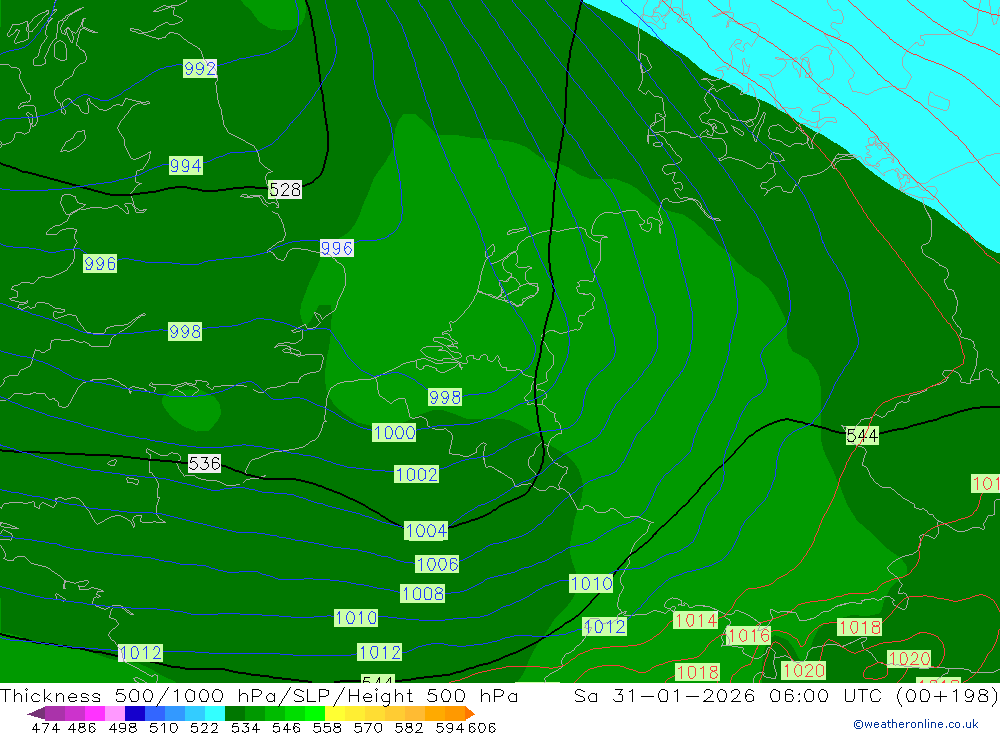Click the legend value 558
The image size is (1000, 733).
[x=327, y=727]
